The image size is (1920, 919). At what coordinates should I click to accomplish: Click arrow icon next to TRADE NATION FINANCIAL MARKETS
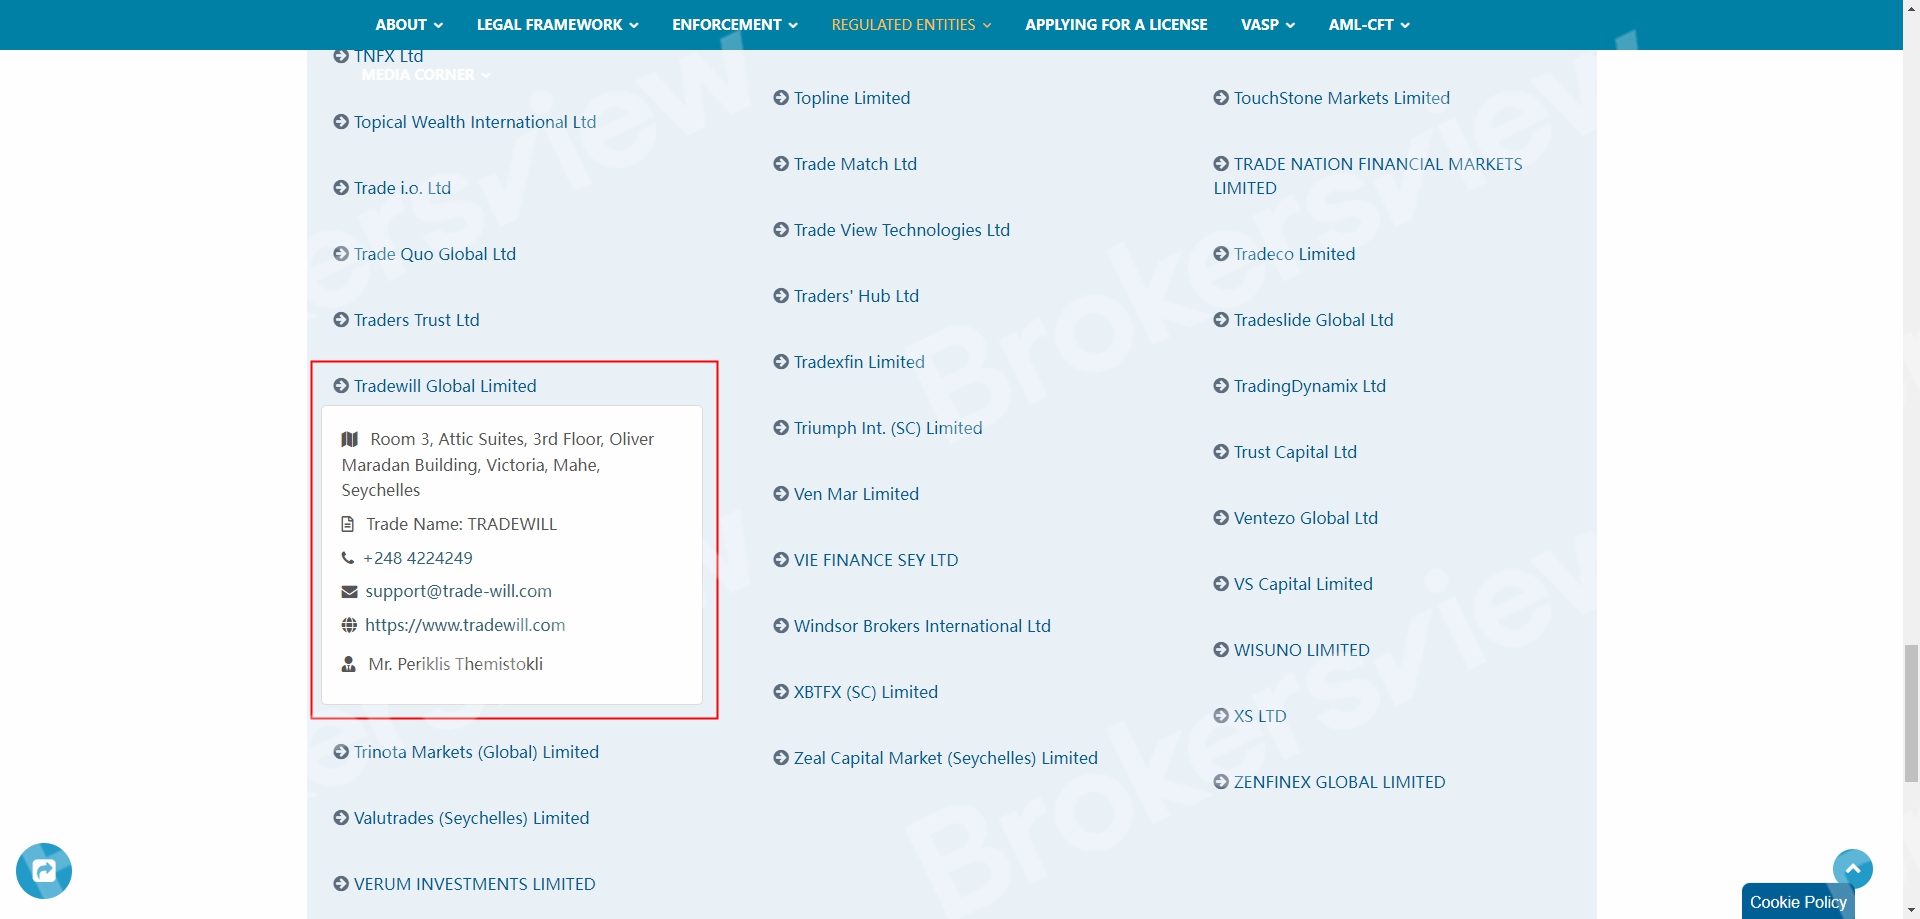pyautogui.click(x=1221, y=164)
